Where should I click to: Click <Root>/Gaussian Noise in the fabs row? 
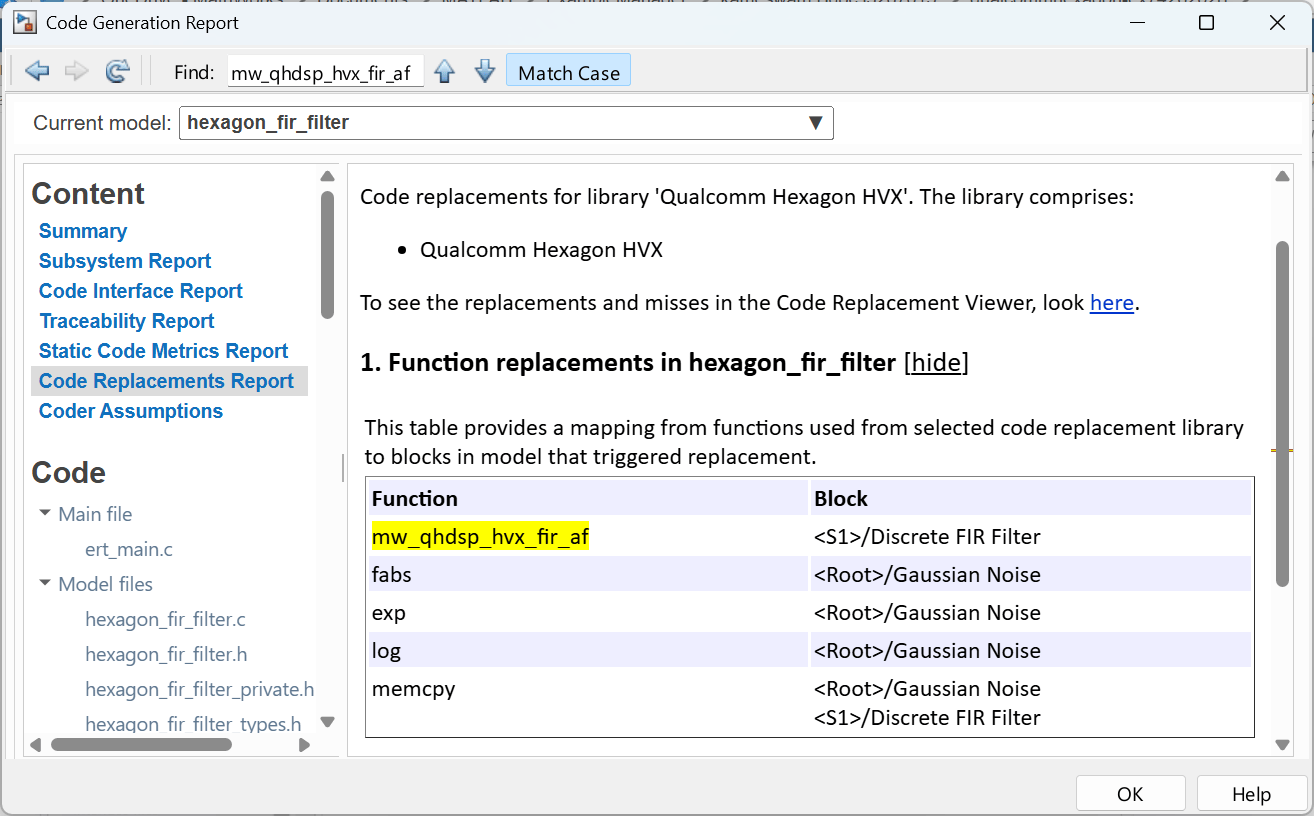click(927, 575)
